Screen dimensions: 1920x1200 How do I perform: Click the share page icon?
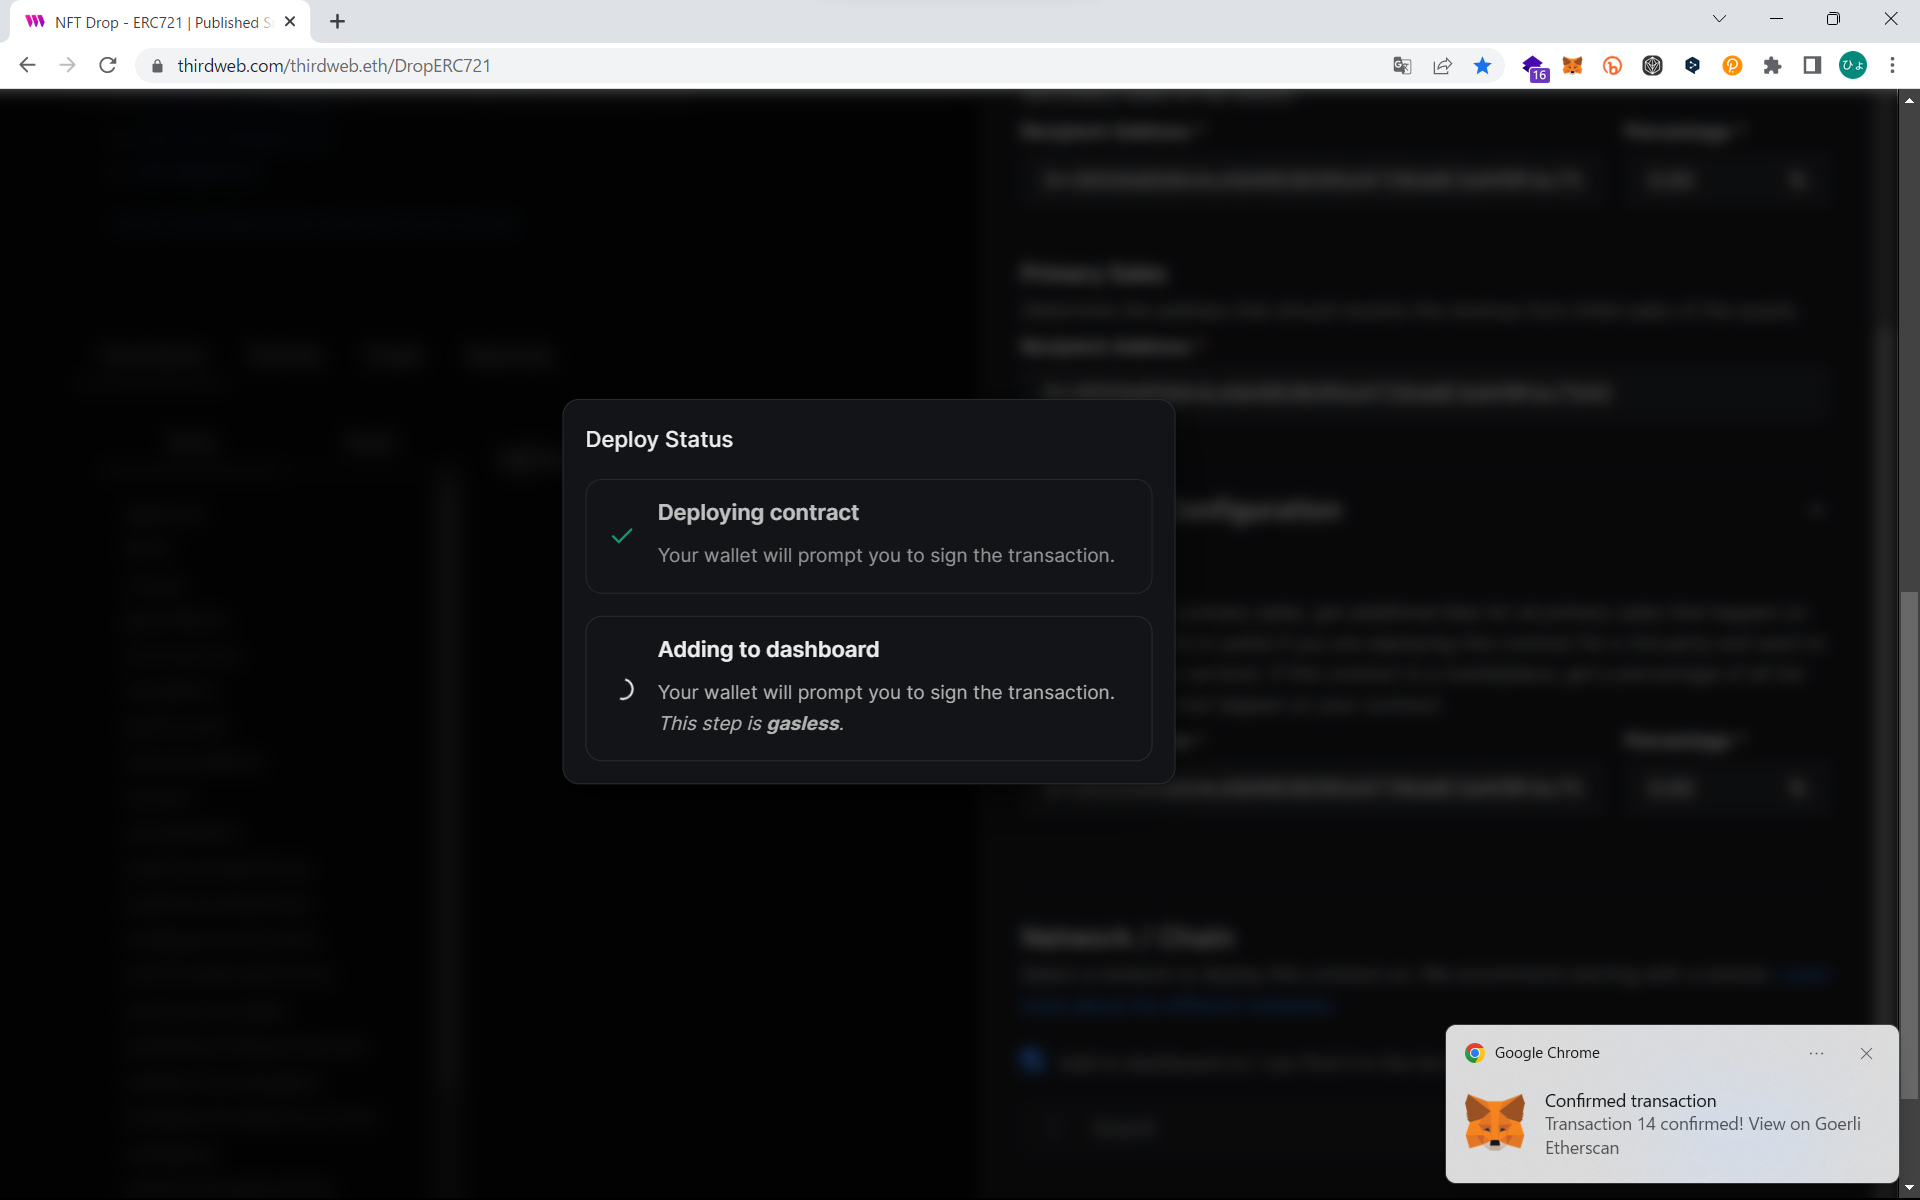(1442, 66)
